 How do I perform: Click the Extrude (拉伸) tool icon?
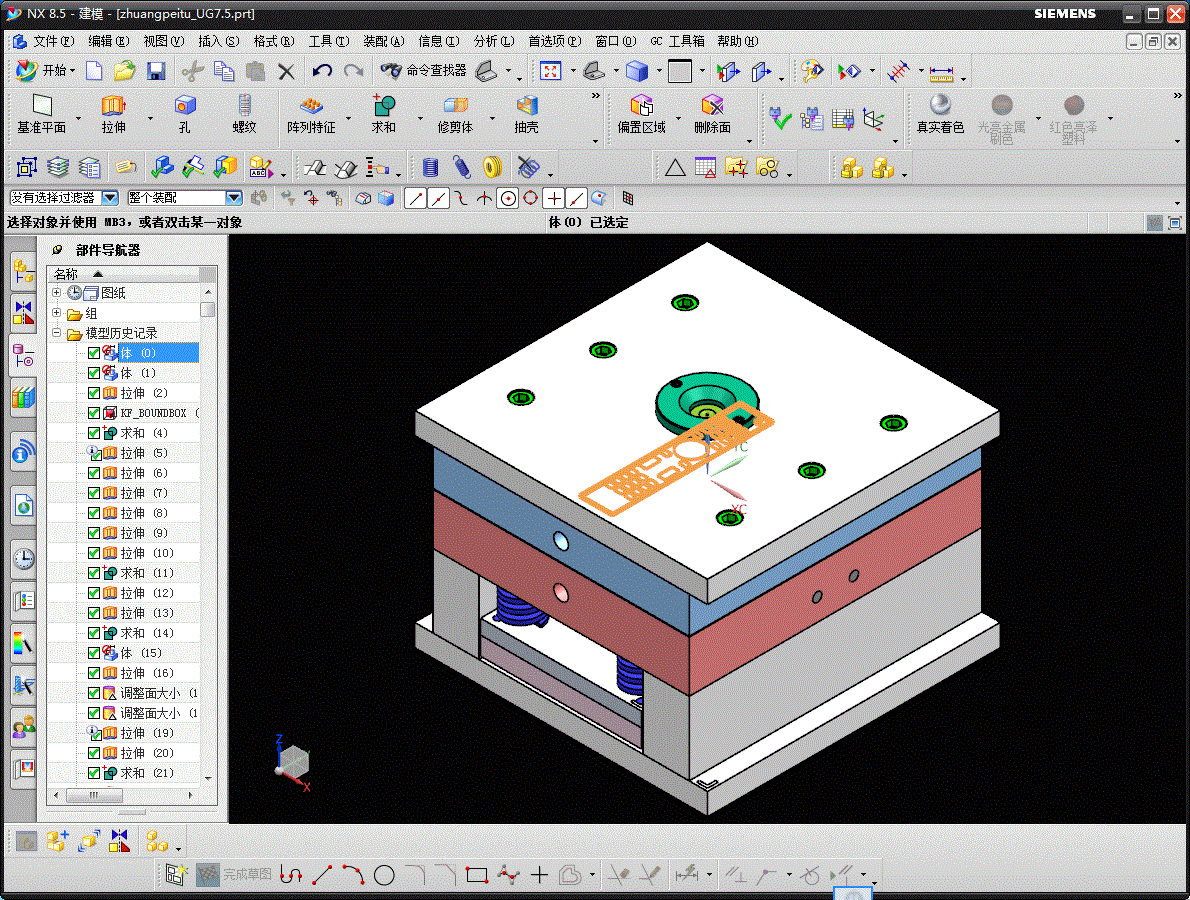click(x=113, y=106)
